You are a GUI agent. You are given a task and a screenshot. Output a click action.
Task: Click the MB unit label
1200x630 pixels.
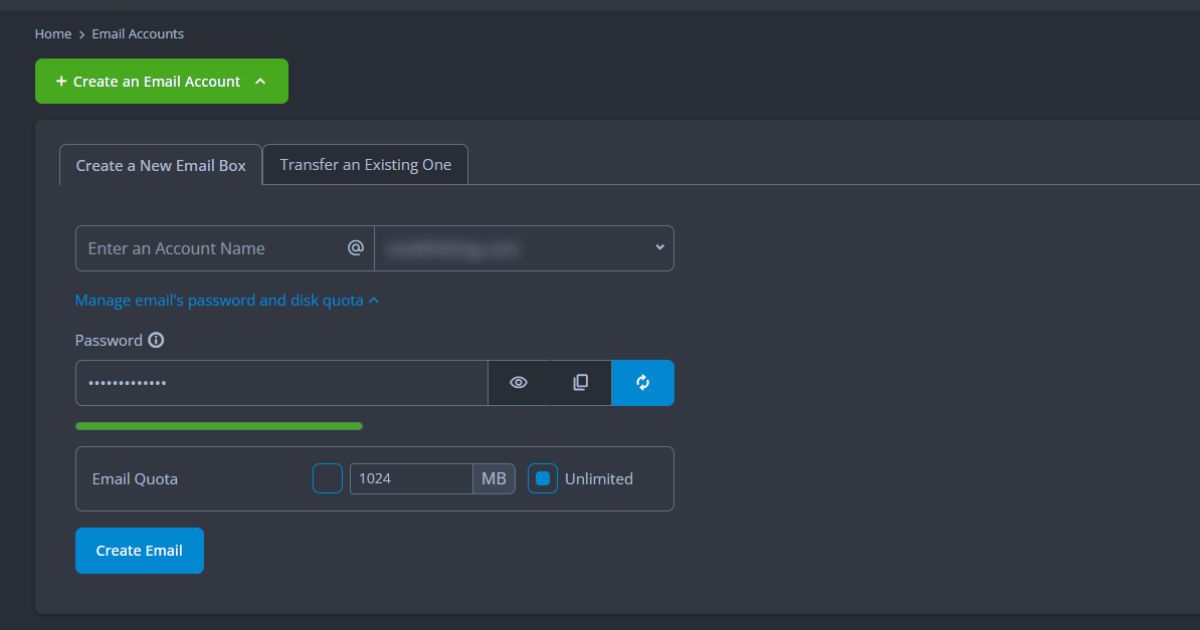pos(494,479)
